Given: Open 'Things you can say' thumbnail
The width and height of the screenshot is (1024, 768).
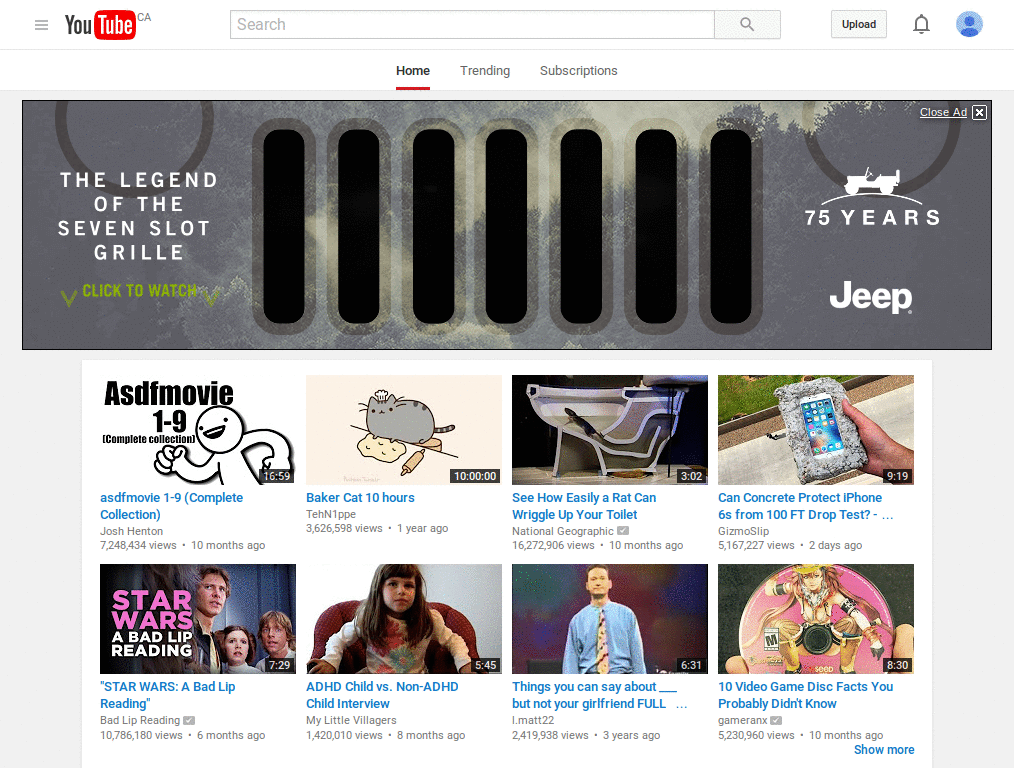Looking at the screenshot, I should pyautogui.click(x=610, y=619).
